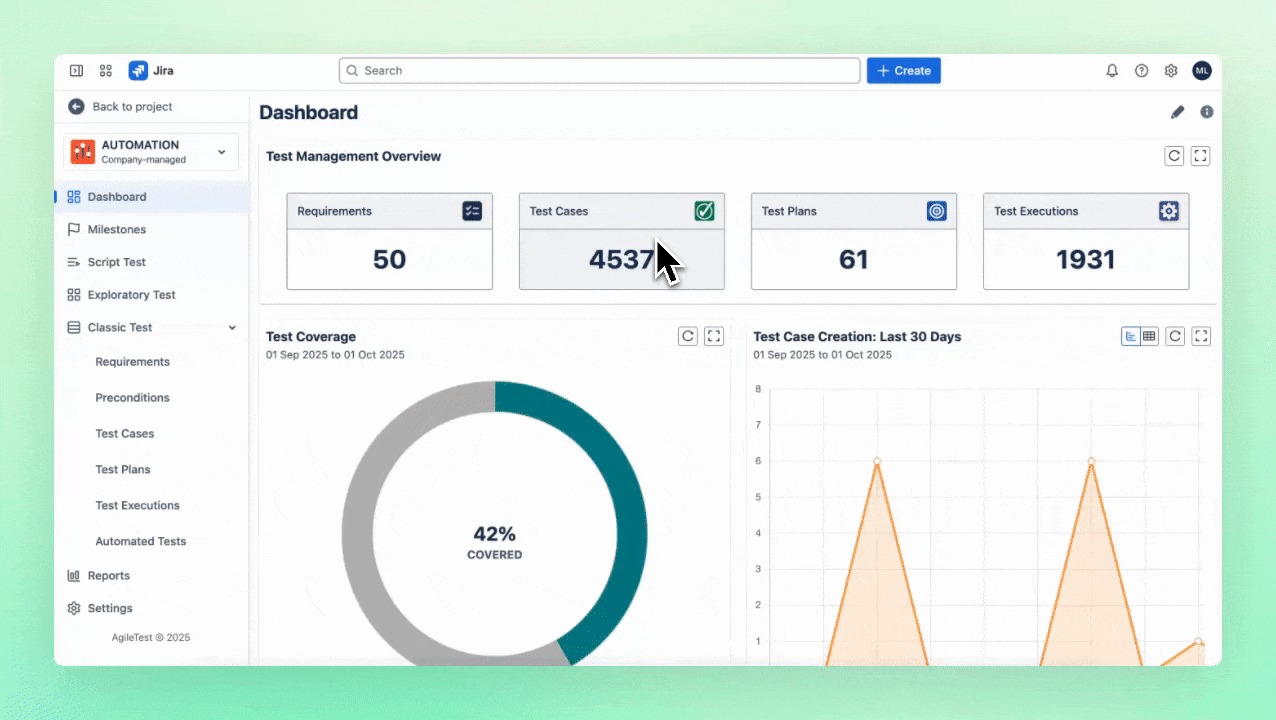Click Back to project link
This screenshot has width=1276, height=720.
(x=132, y=107)
